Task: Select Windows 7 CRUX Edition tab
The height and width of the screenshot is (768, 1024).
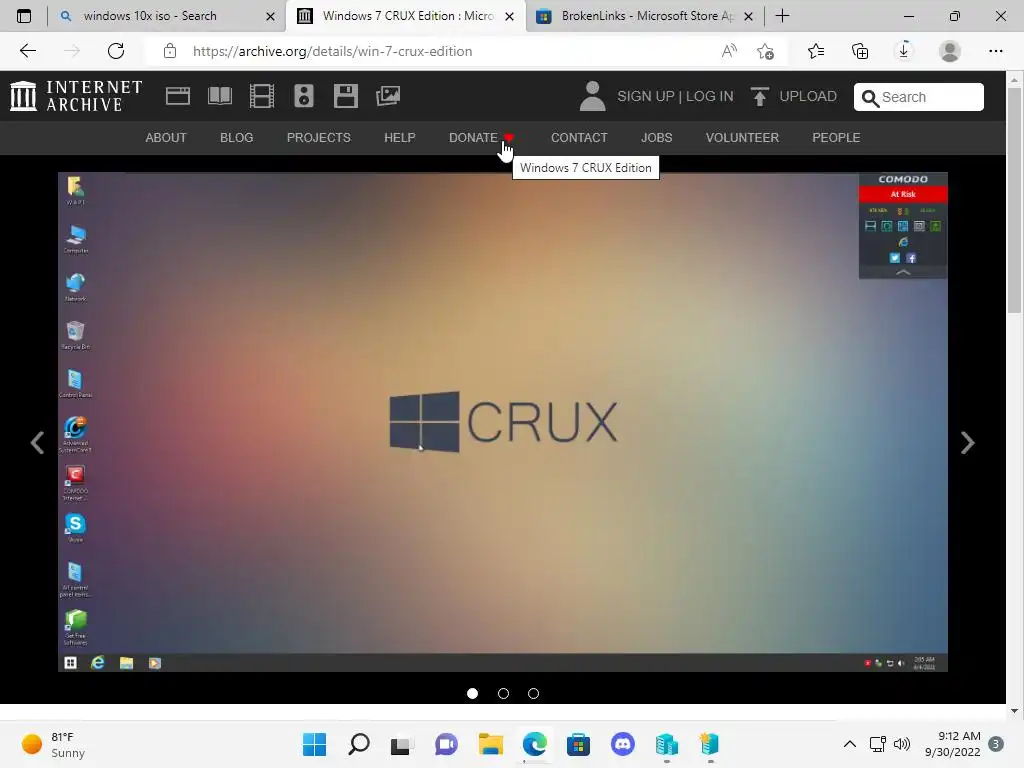Action: tap(408, 16)
